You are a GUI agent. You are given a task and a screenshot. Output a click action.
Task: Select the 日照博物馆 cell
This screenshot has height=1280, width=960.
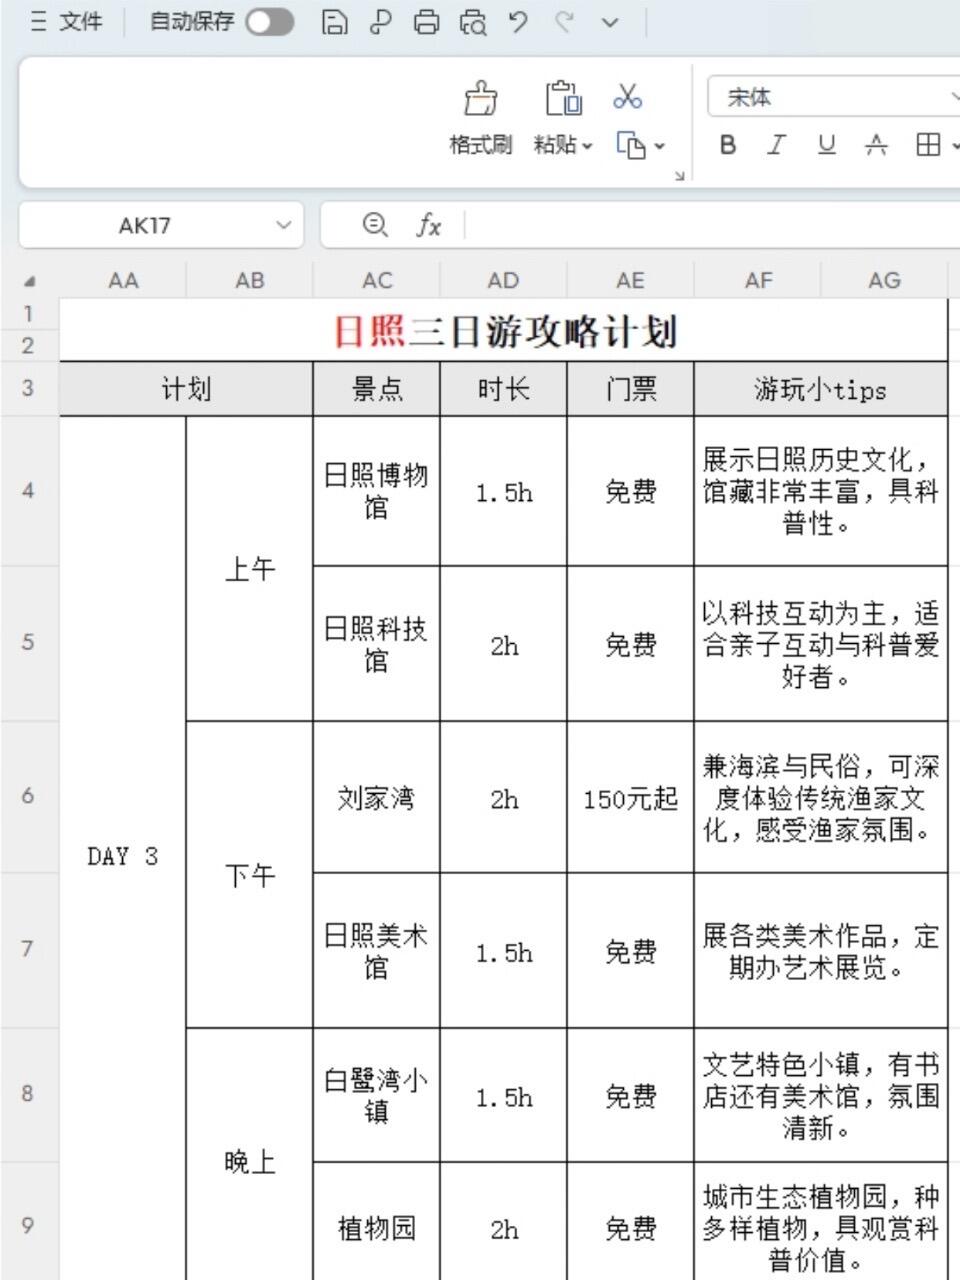tap(377, 491)
